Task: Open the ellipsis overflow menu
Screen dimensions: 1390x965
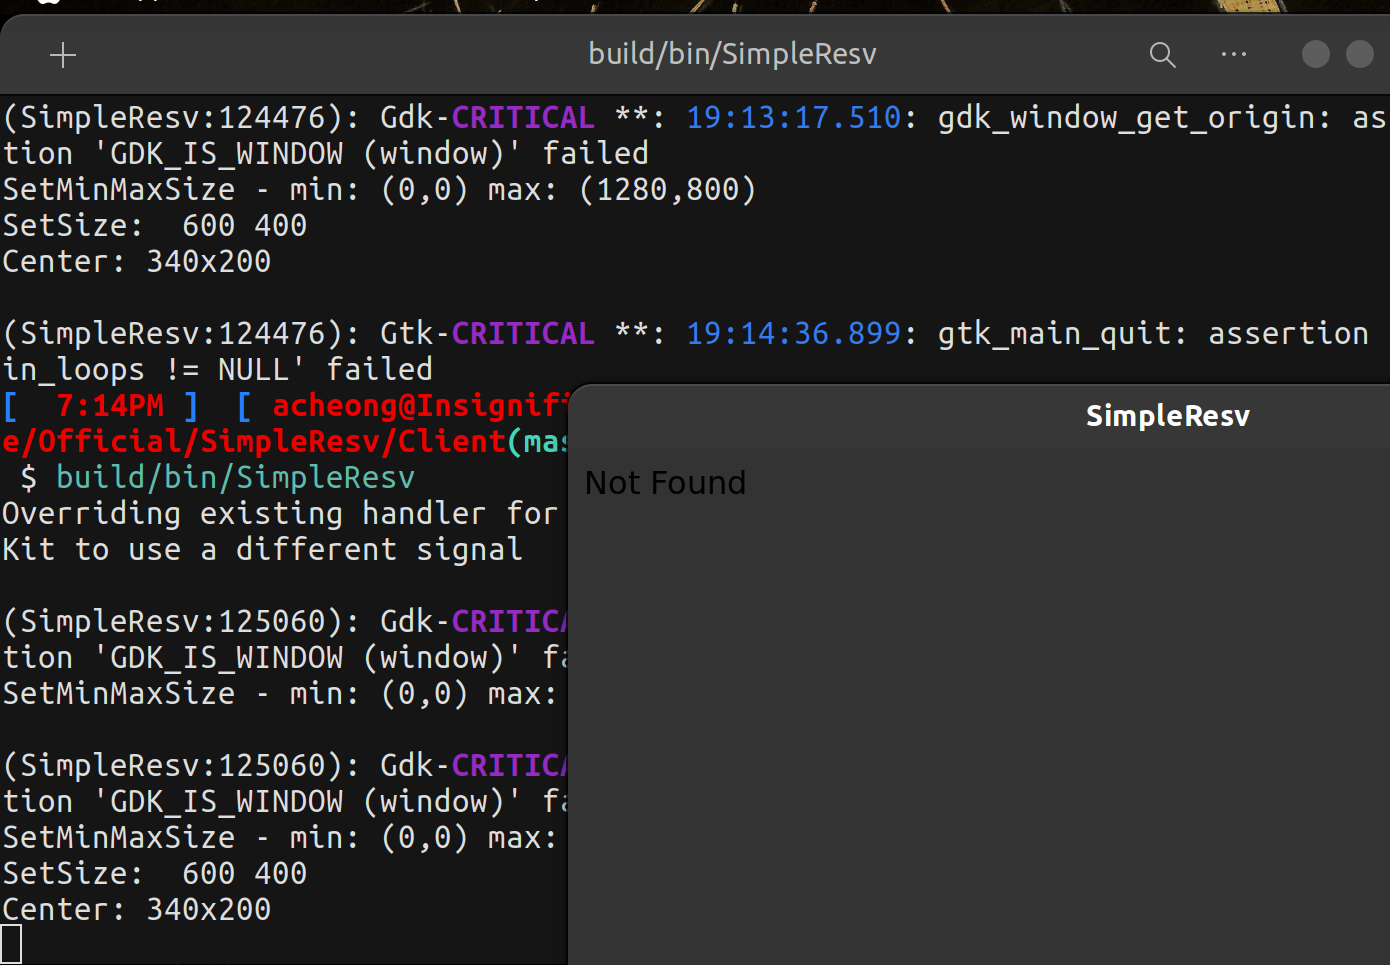Action: (1234, 55)
